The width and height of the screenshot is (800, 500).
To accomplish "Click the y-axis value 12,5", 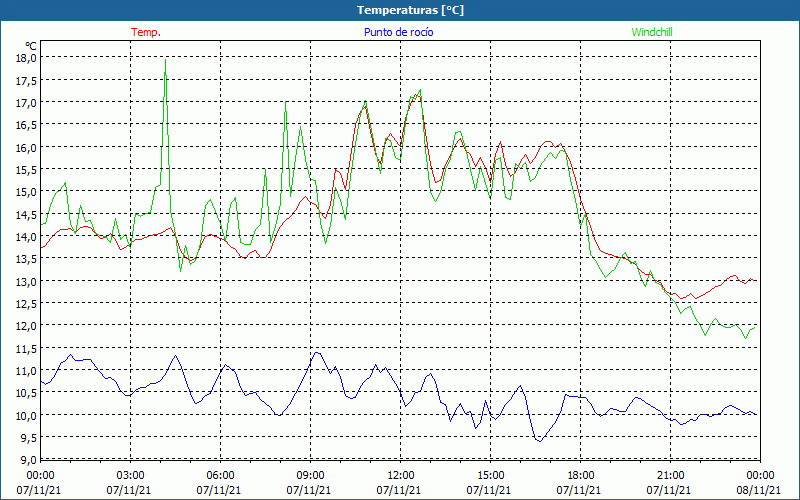I will (26, 303).
